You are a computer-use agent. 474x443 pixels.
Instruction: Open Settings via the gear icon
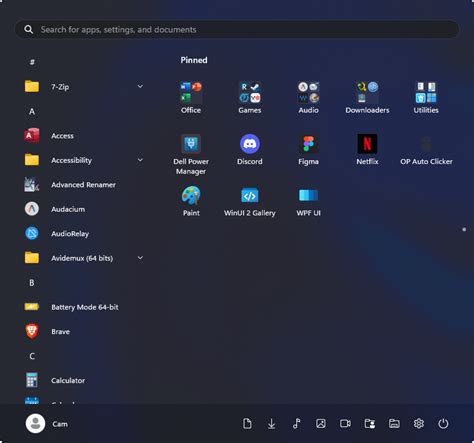pyautogui.click(x=419, y=424)
